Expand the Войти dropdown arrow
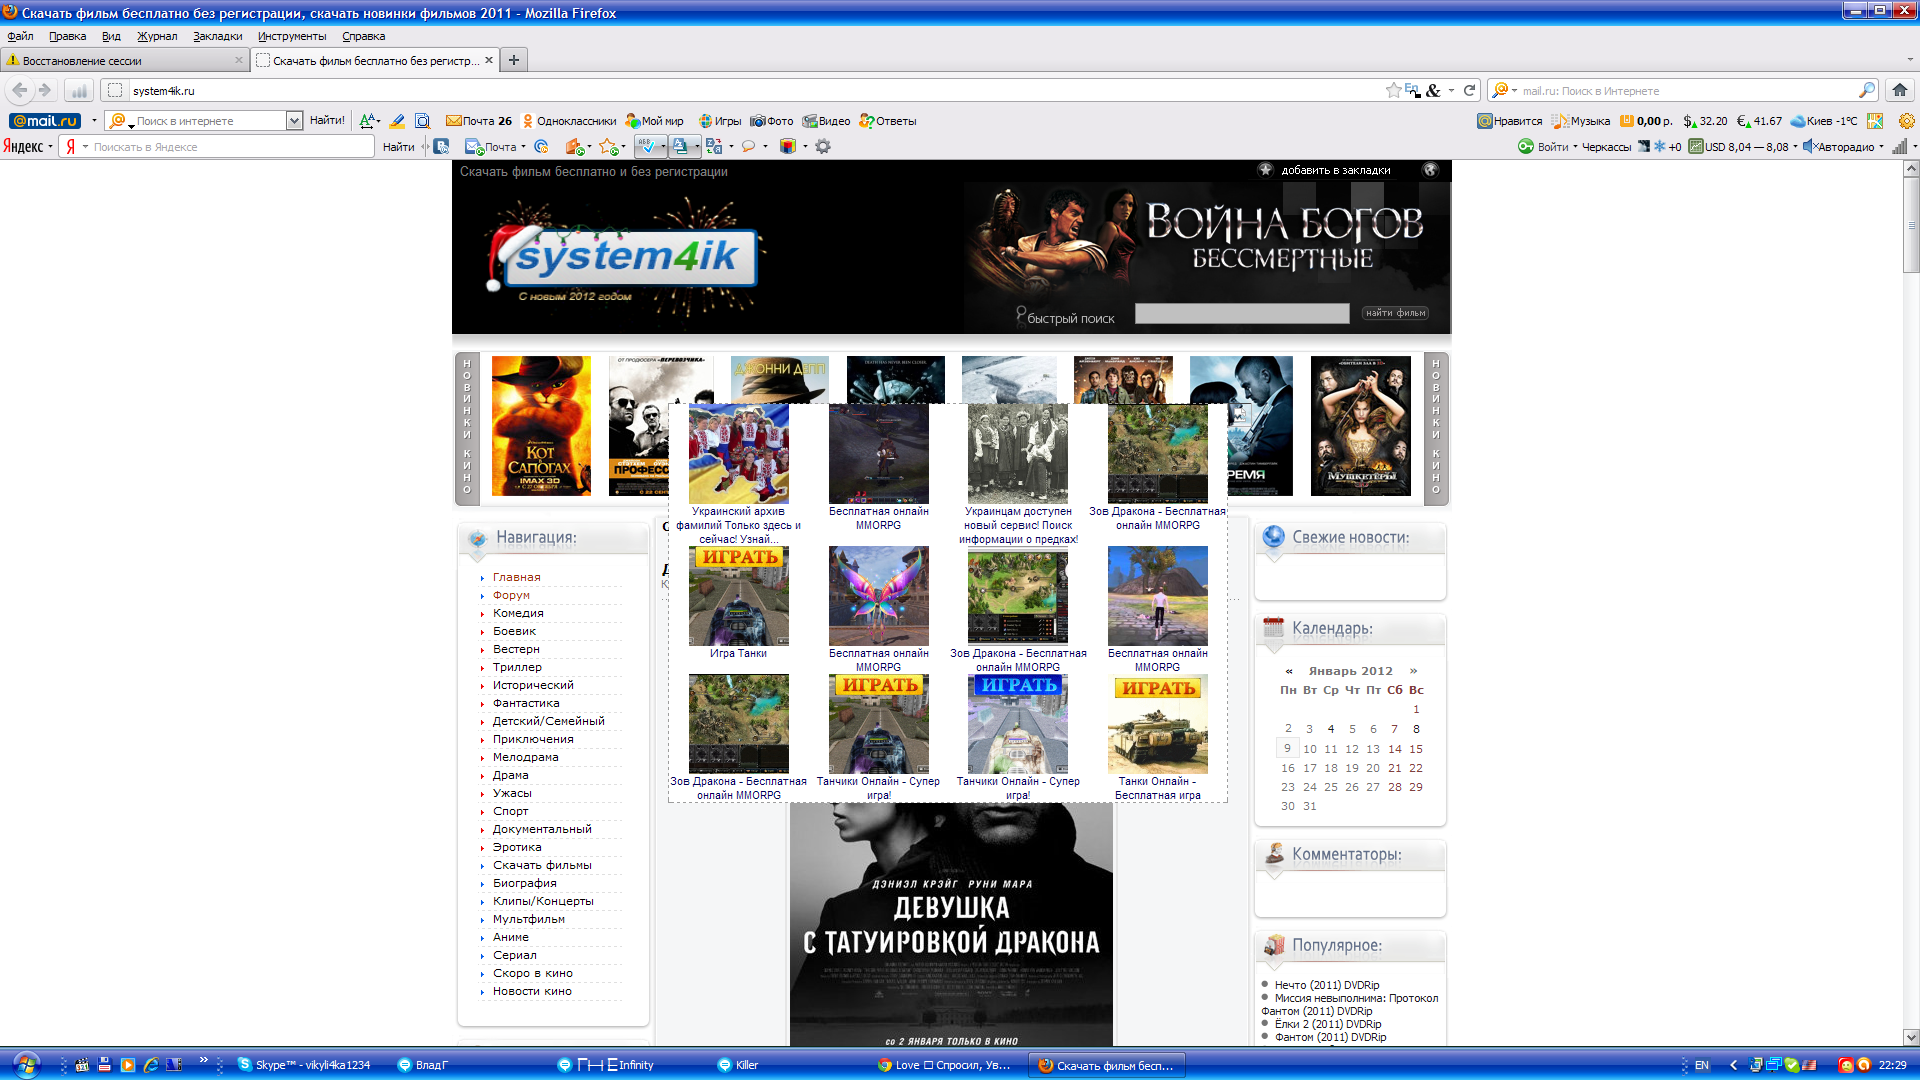 click(1575, 147)
